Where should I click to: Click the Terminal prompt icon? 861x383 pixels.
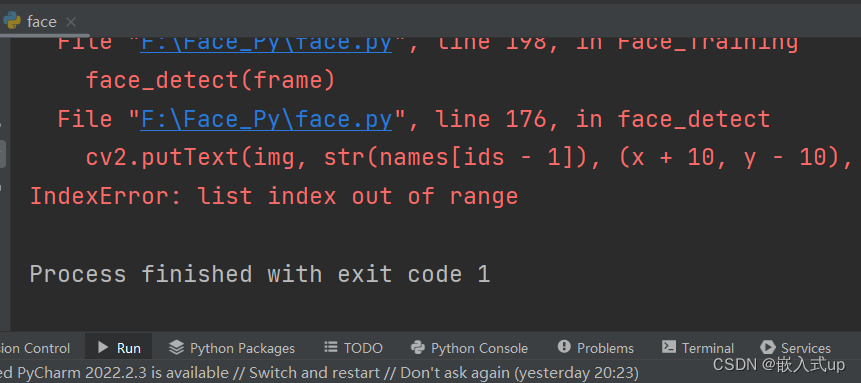coord(669,347)
